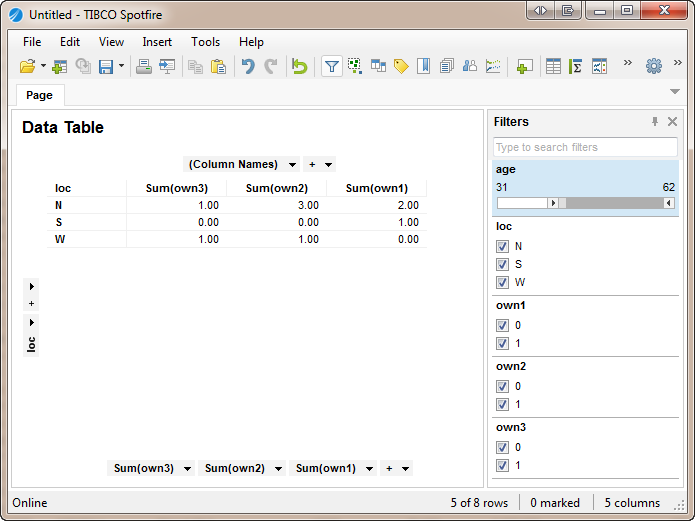
Task: Click the age range slider handle
Action: pos(554,203)
